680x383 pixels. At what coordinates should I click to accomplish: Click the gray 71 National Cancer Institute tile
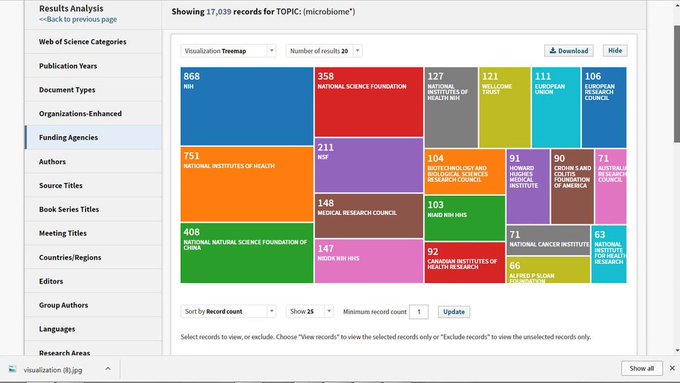click(x=548, y=240)
